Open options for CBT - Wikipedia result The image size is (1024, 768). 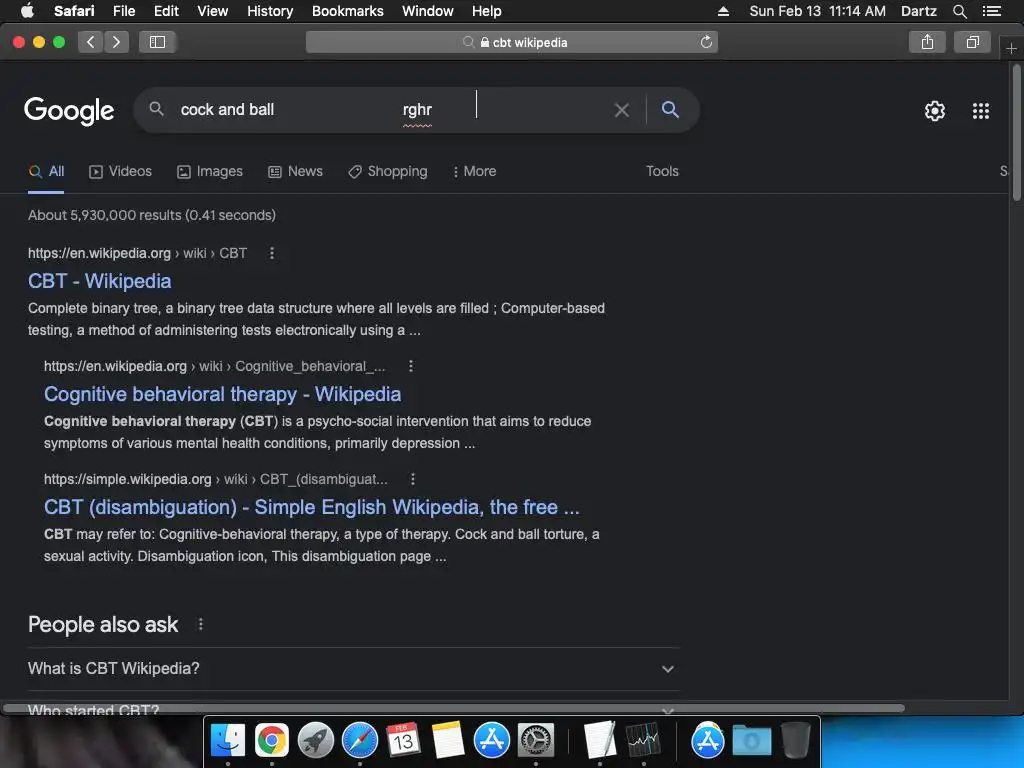click(x=272, y=253)
